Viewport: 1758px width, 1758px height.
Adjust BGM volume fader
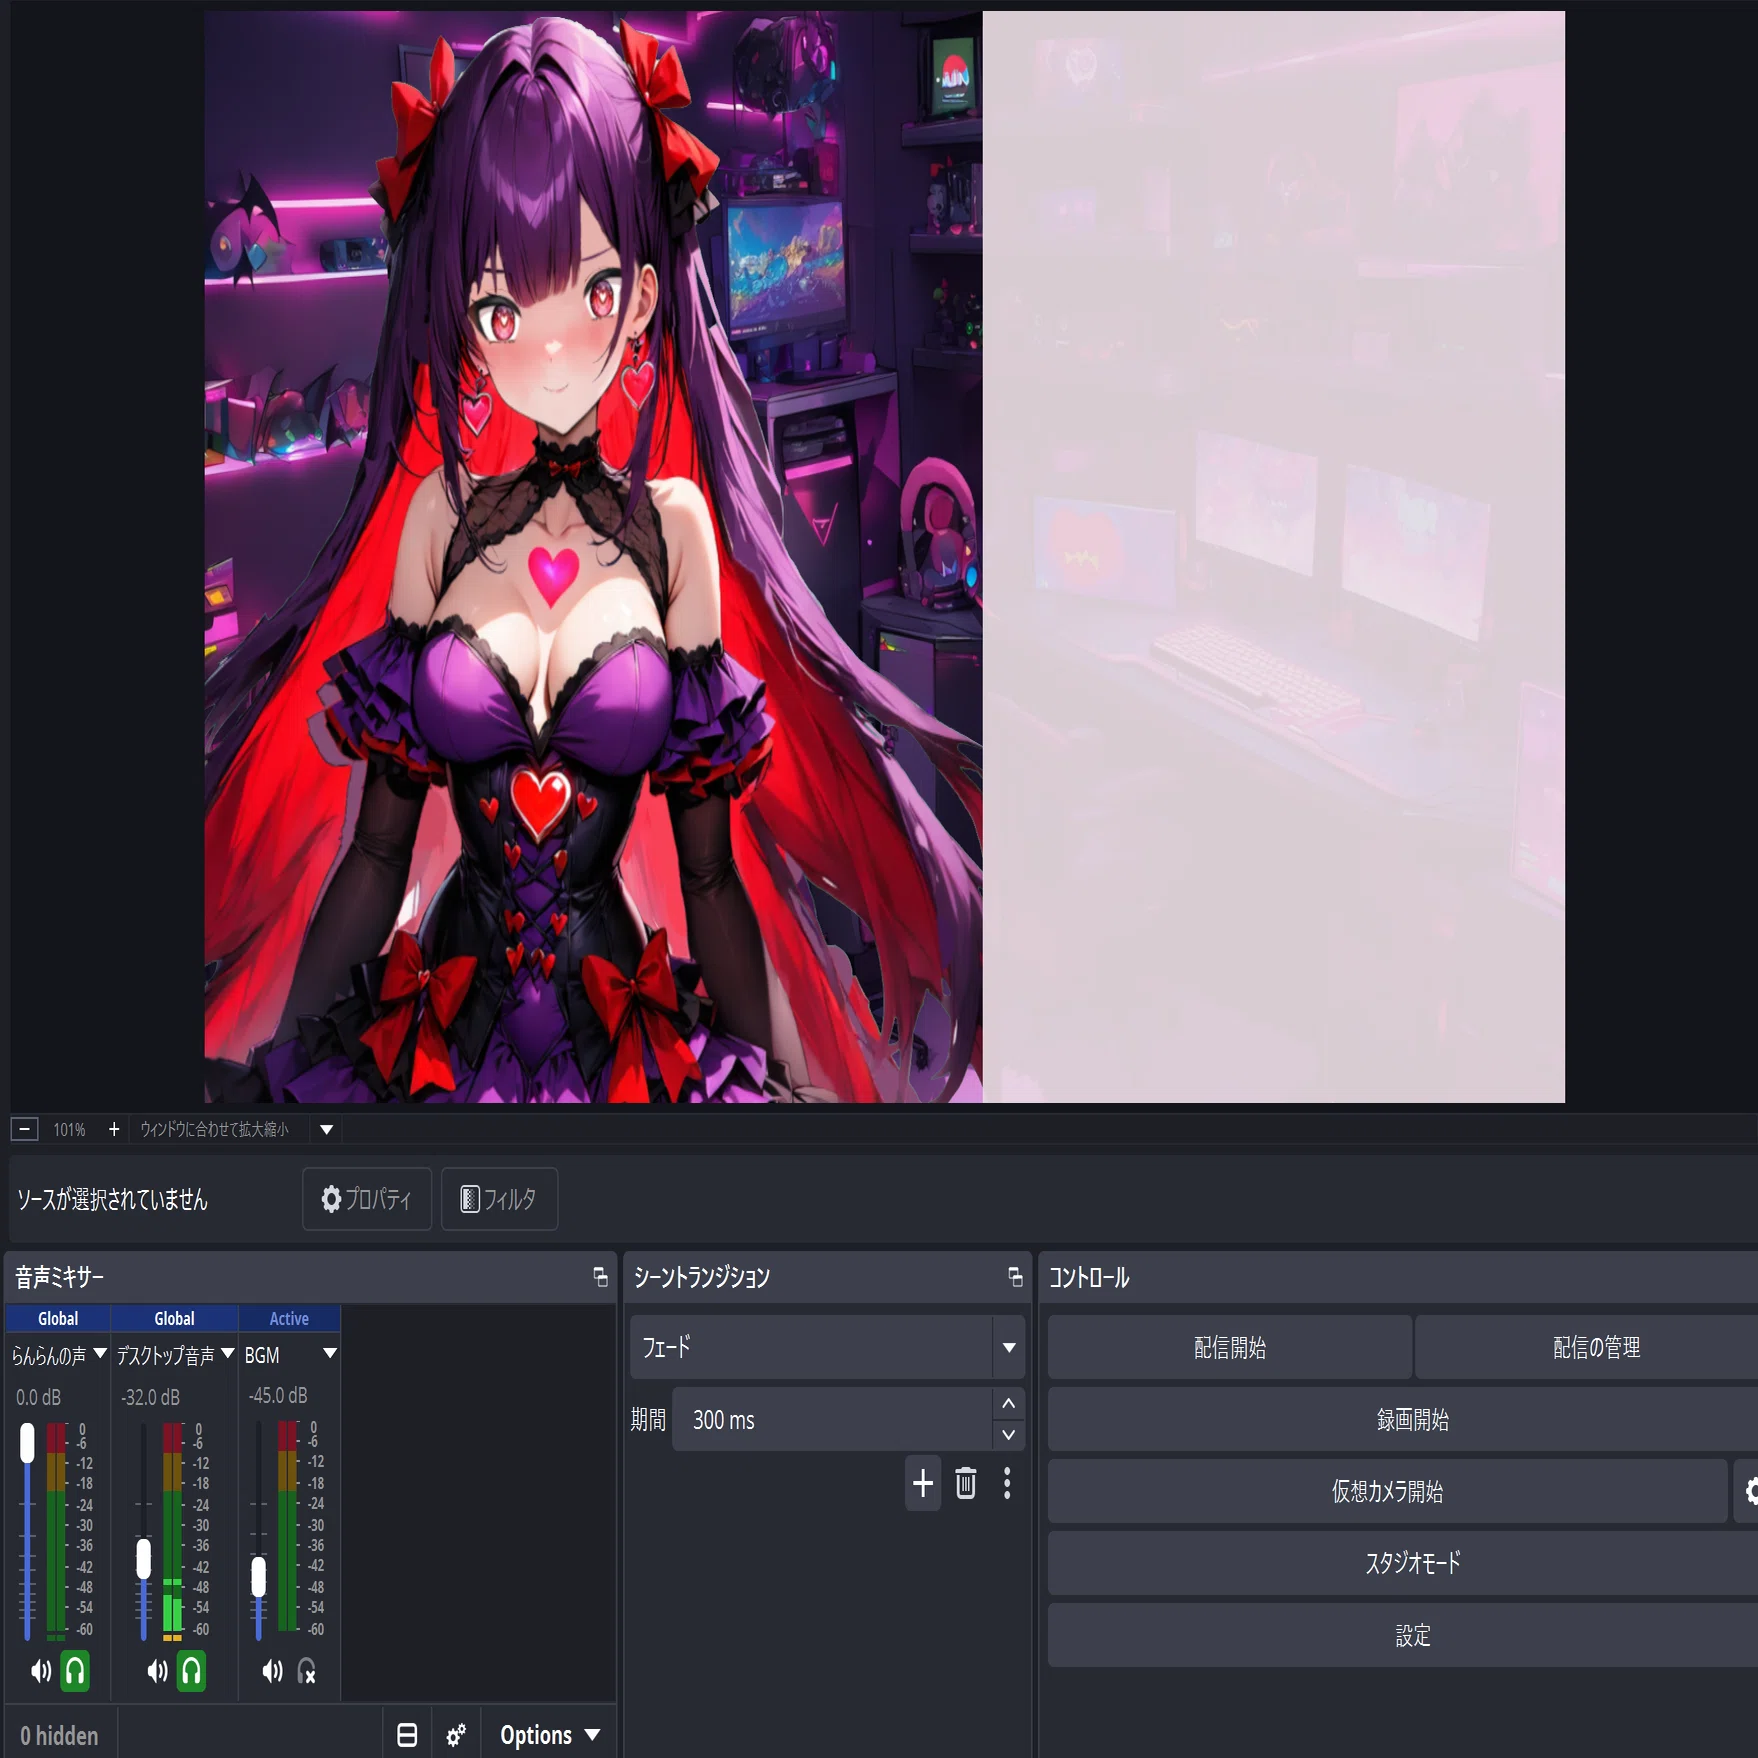point(258,1577)
